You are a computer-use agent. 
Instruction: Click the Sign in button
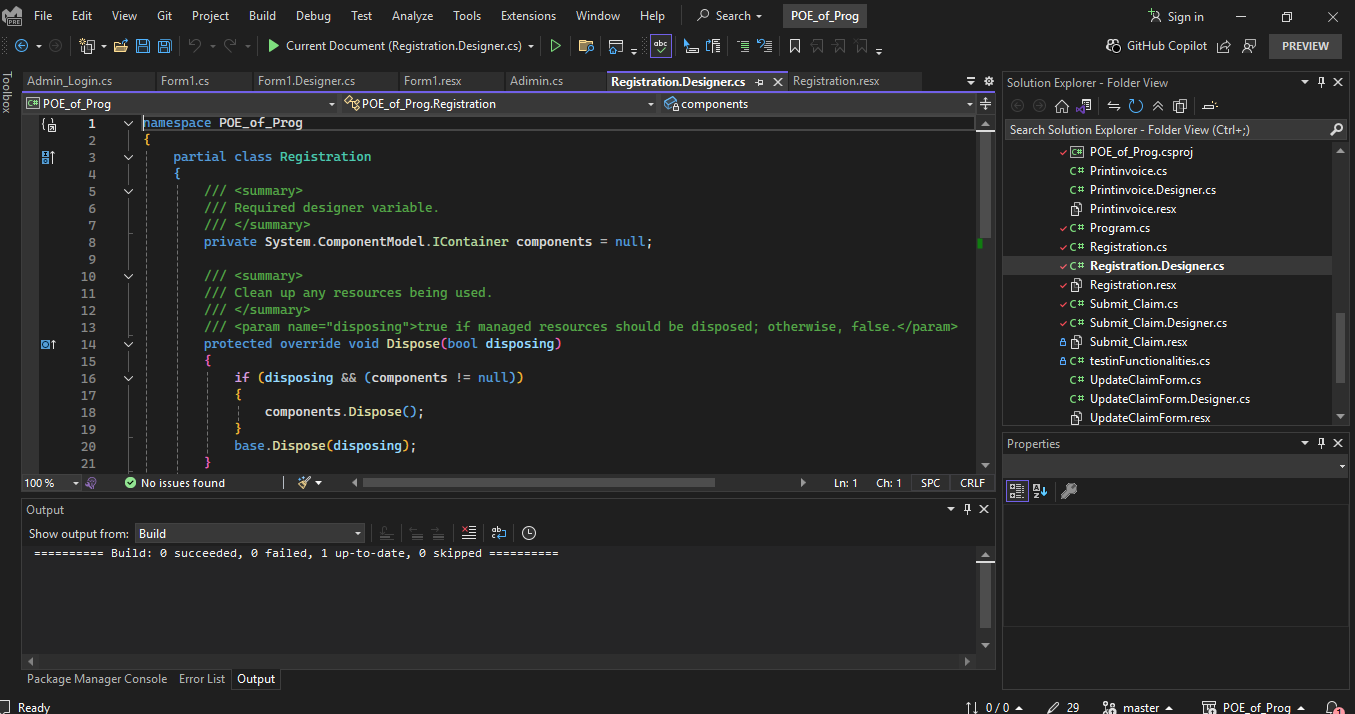[x=1176, y=16]
